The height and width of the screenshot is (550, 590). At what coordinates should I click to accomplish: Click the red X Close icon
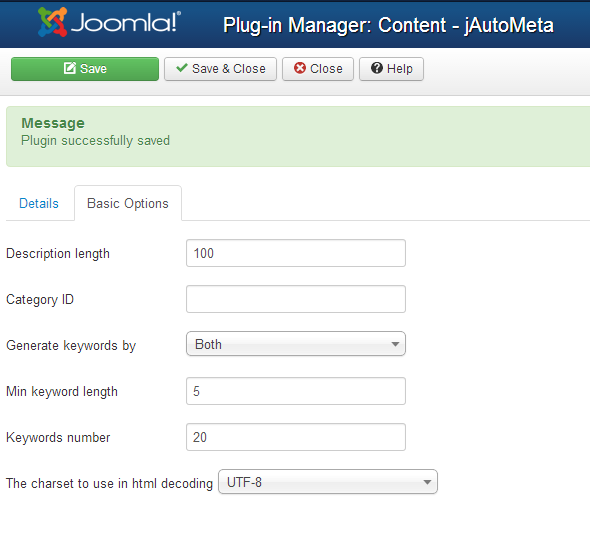pyautogui.click(x=300, y=68)
